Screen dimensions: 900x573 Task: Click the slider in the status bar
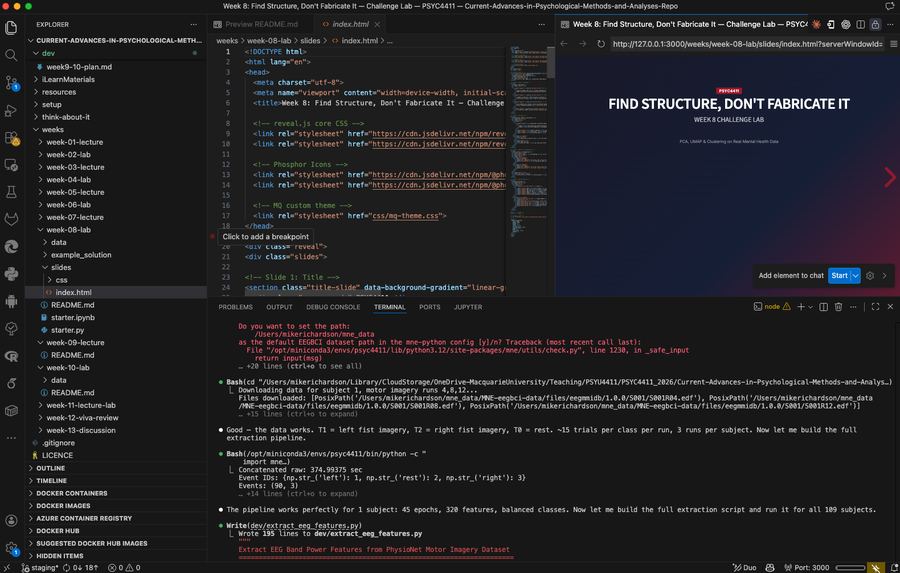(850, 567)
